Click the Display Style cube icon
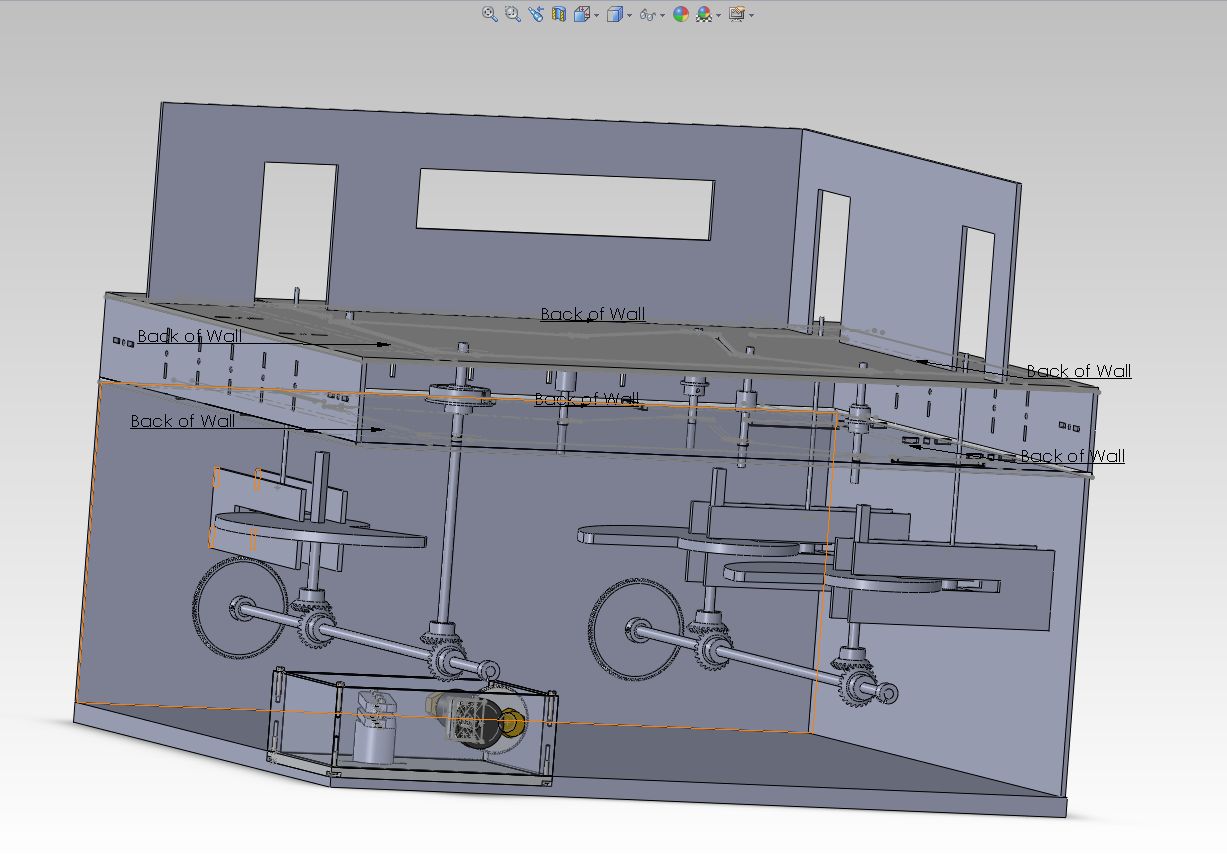 (615, 14)
